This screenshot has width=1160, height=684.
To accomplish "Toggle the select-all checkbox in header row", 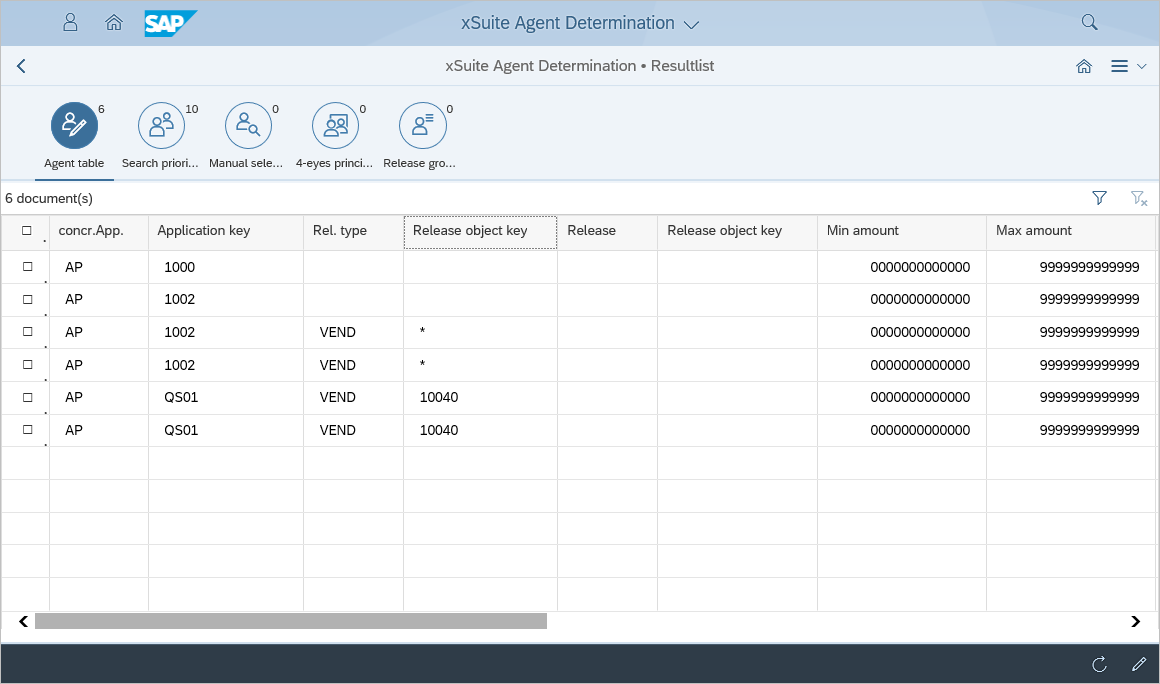I will coord(27,231).
